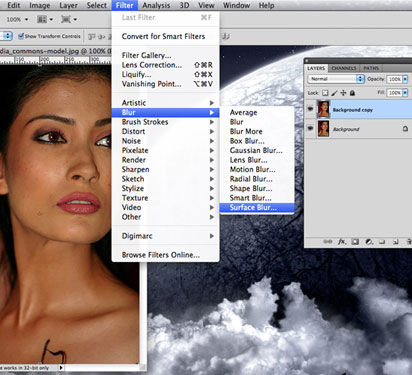This screenshot has height=375, width=412.
Task: Open Filter Gallery from menu
Action: coord(165,55)
